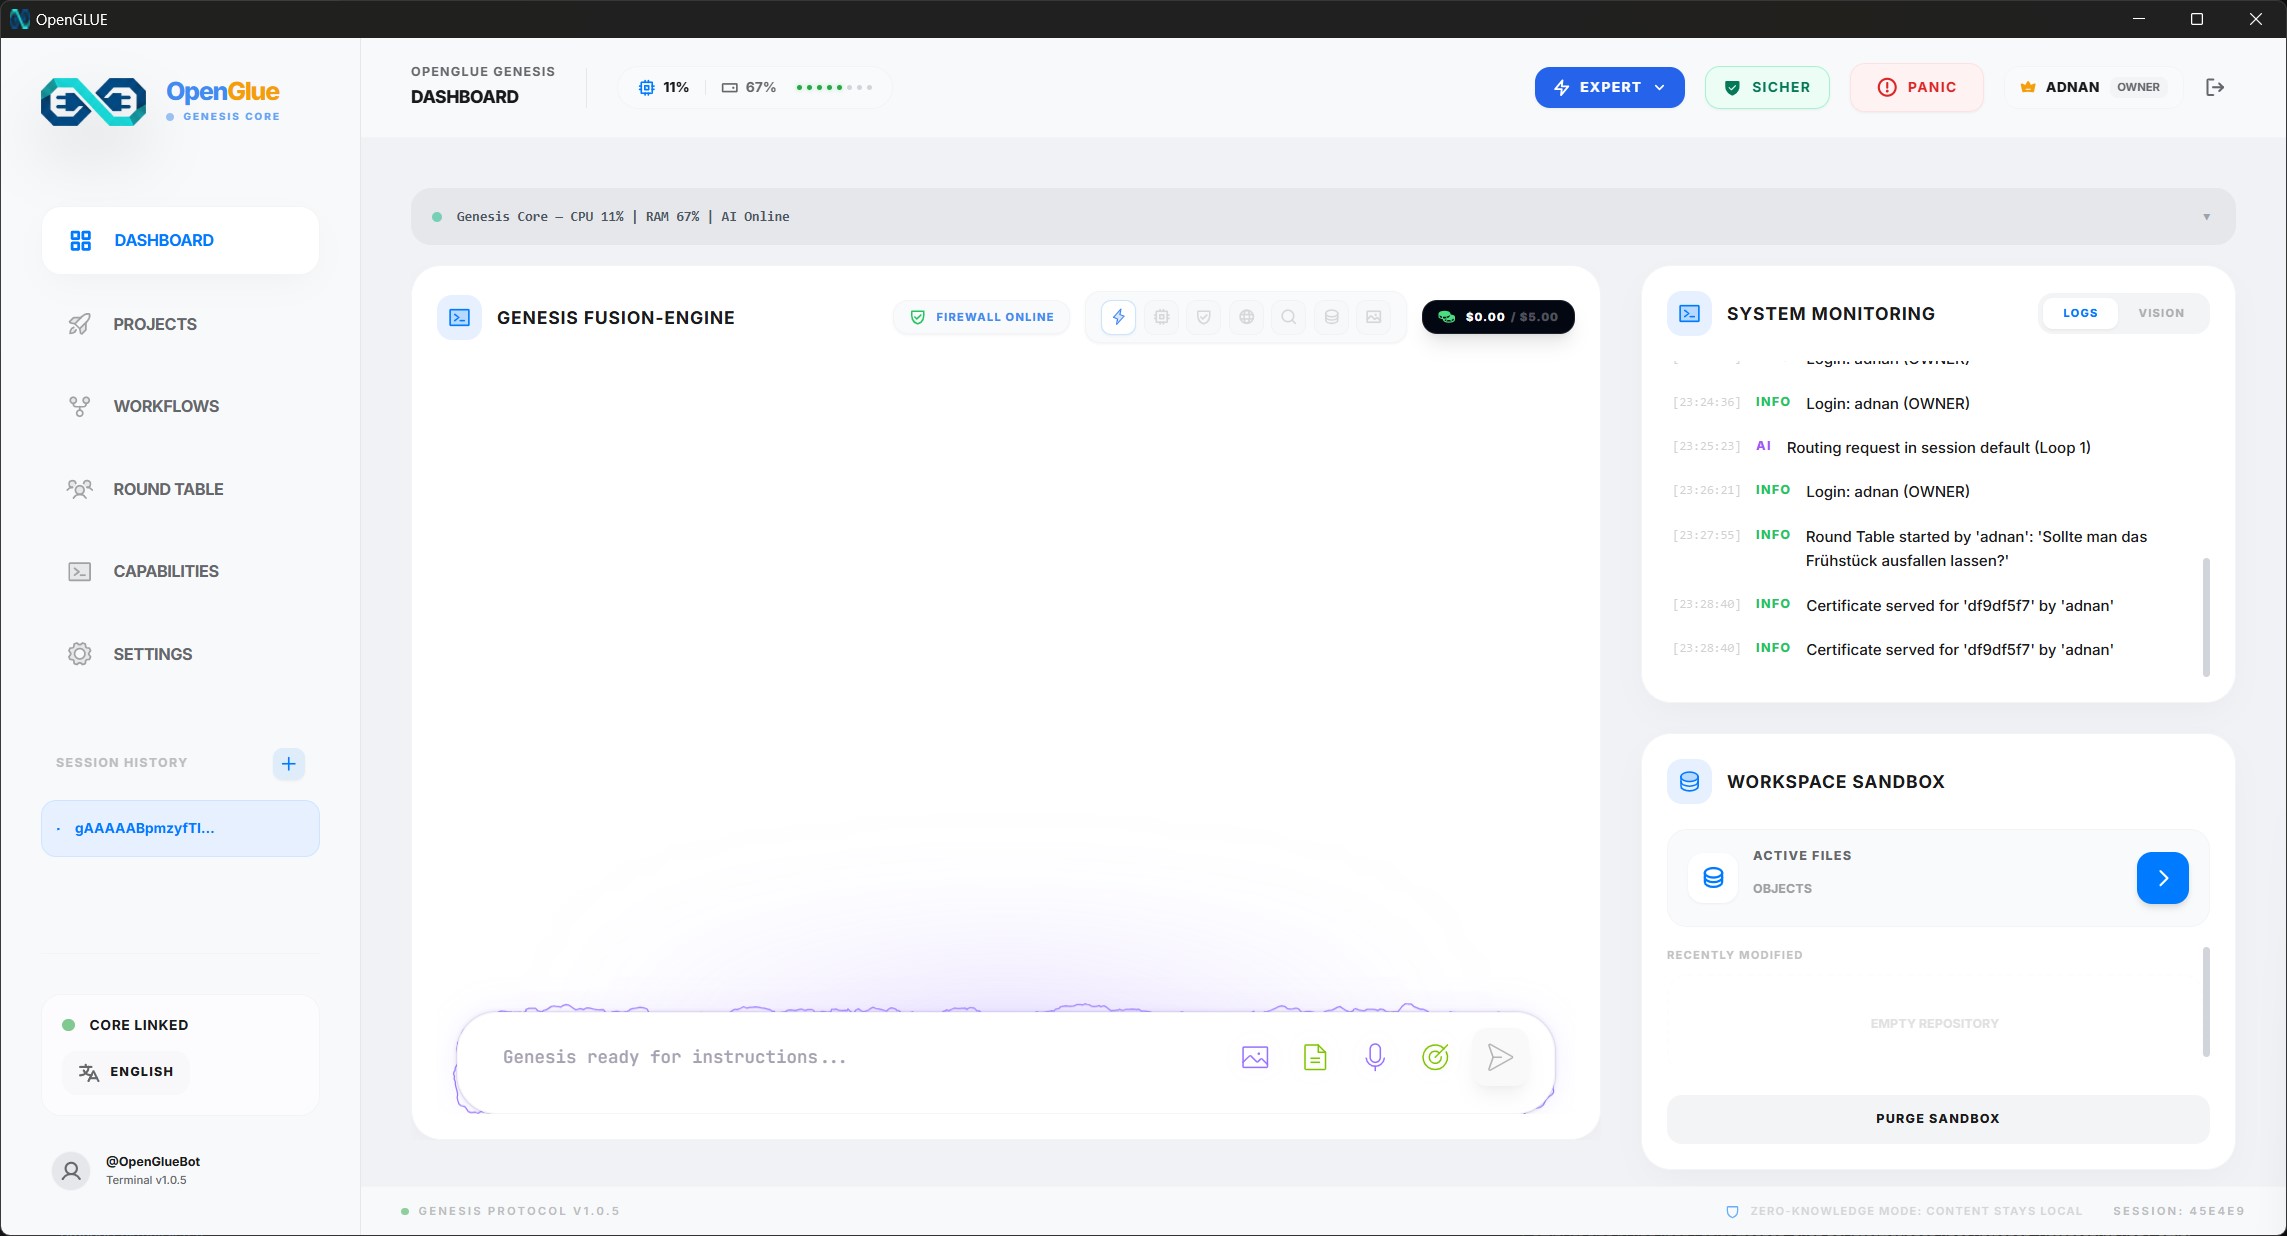Open the Round Table page
The height and width of the screenshot is (1236, 2287).
pyautogui.click(x=180, y=489)
